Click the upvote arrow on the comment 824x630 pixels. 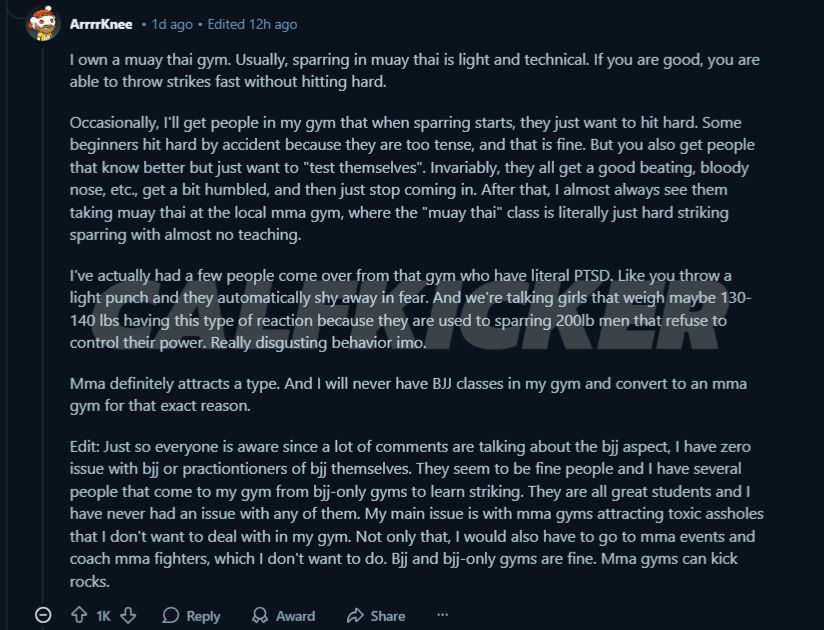pos(79,616)
